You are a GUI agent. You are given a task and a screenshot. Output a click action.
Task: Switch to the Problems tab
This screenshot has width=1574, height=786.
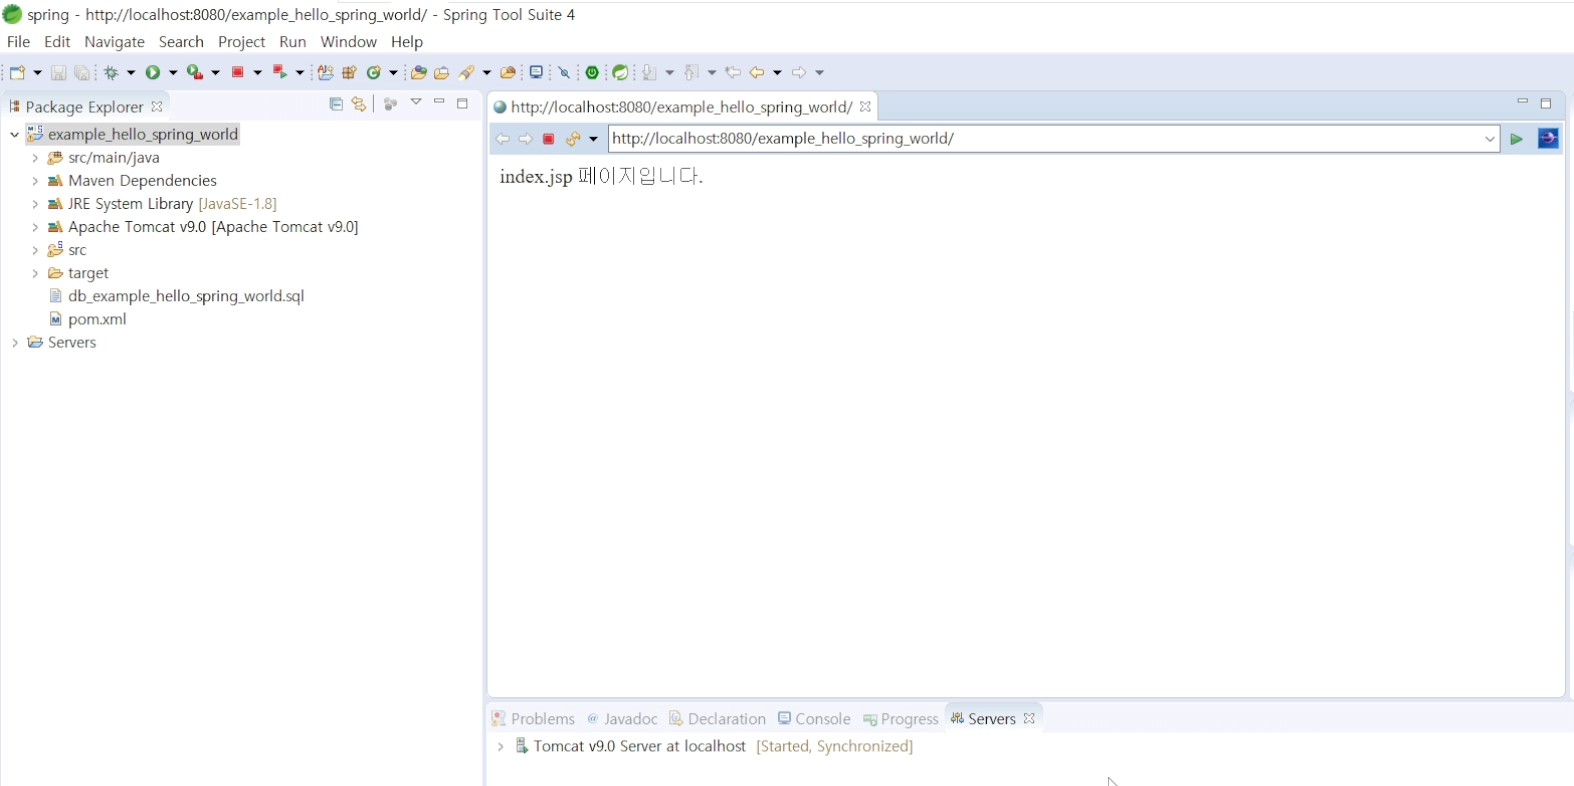click(534, 719)
